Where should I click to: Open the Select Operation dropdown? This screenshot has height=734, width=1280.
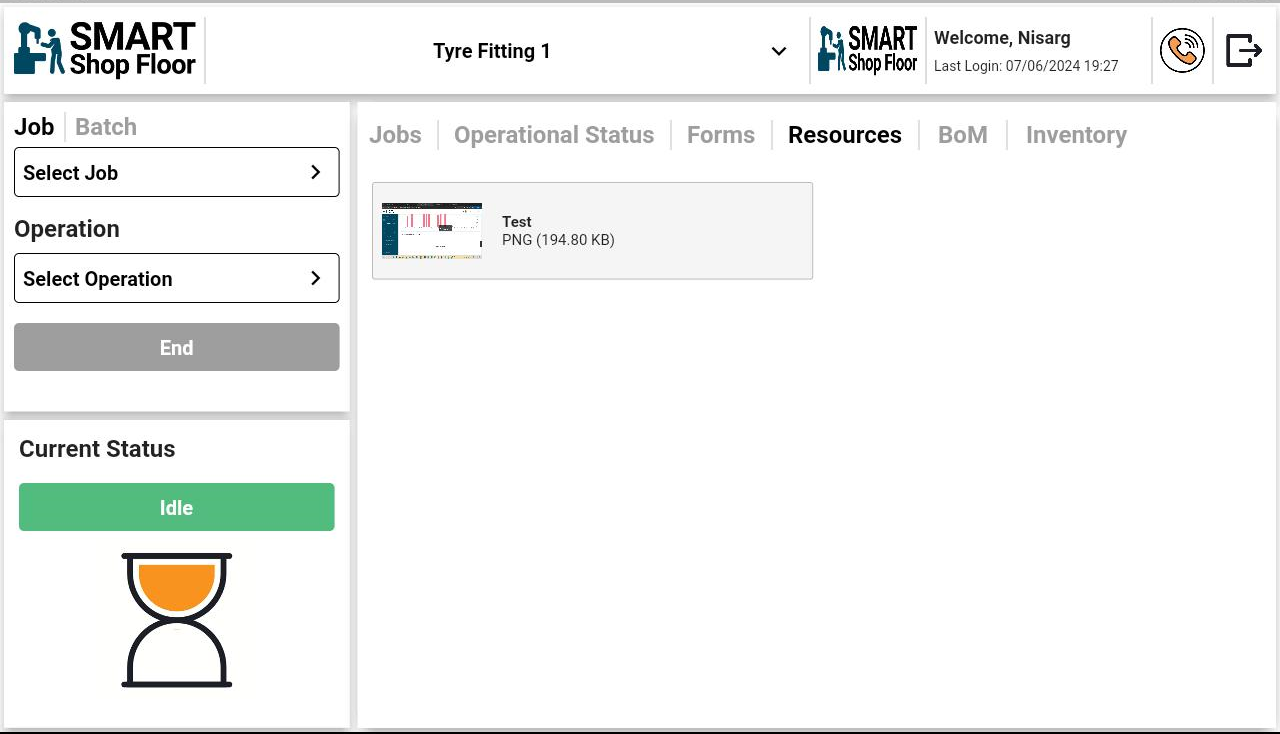pyautogui.click(x=176, y=278)
